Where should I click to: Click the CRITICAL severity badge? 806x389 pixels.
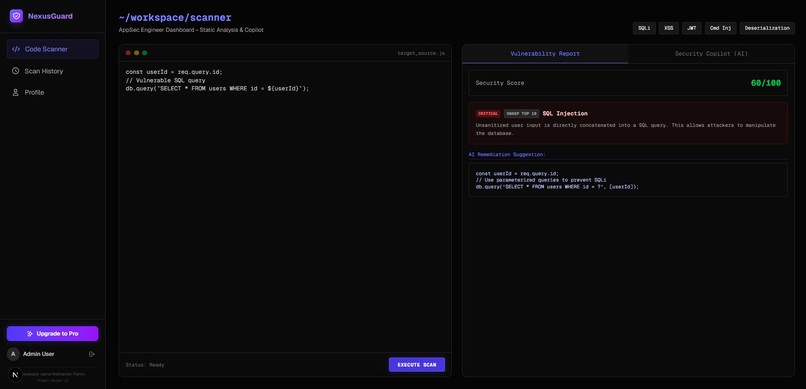(x=488, y=114)
